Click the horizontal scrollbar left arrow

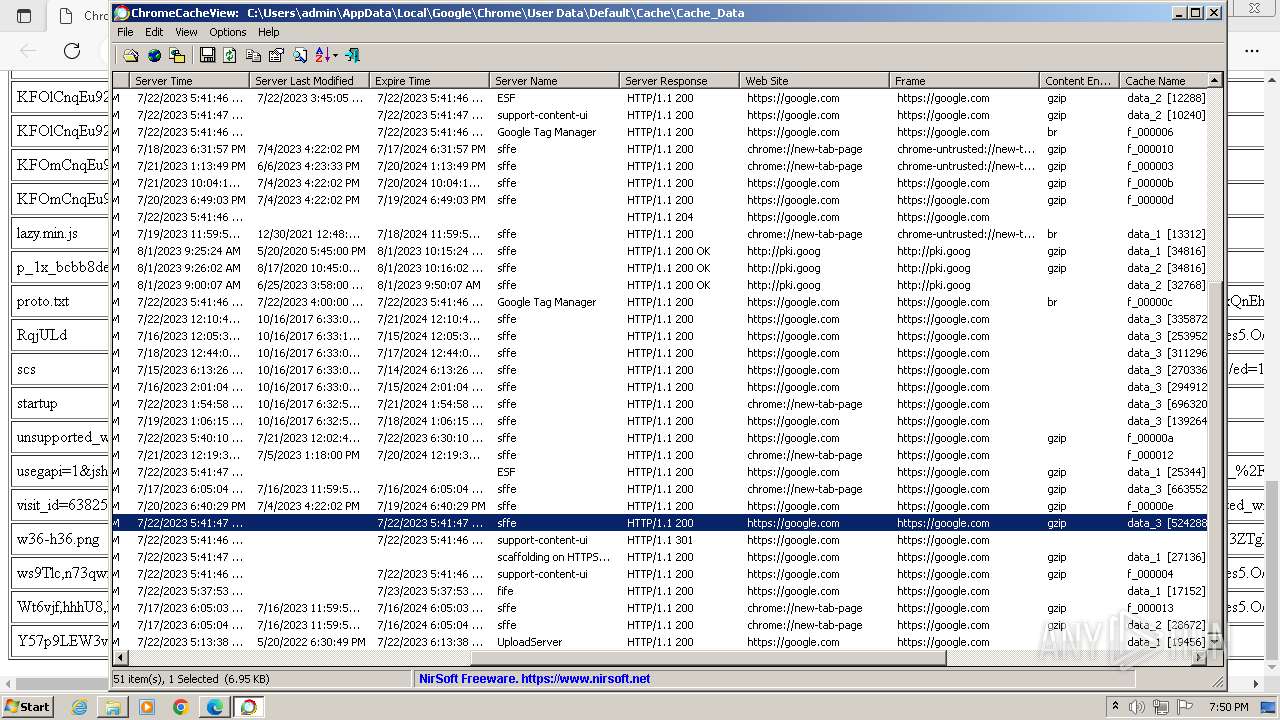tap(120, 658)
